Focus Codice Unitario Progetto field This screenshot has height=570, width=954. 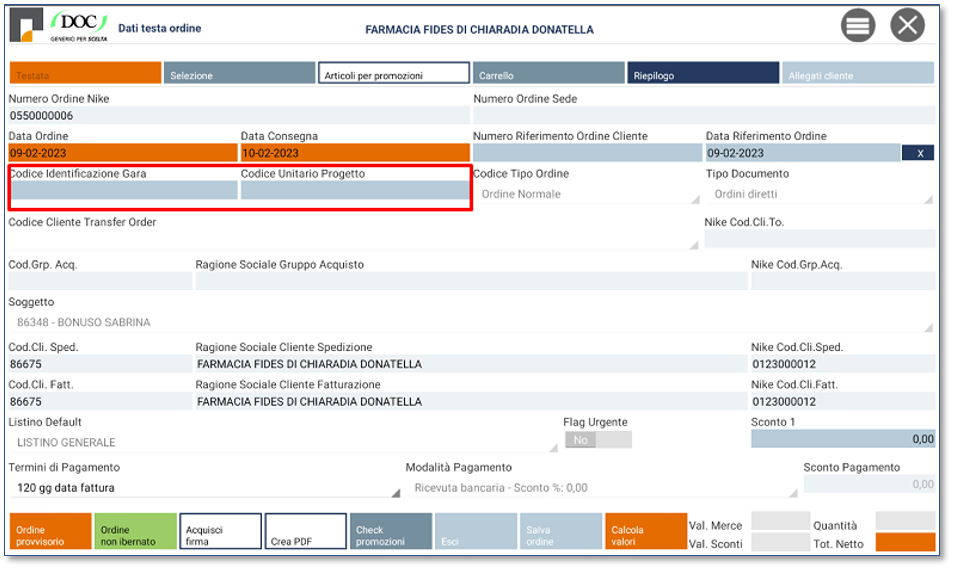click(355, 190)
